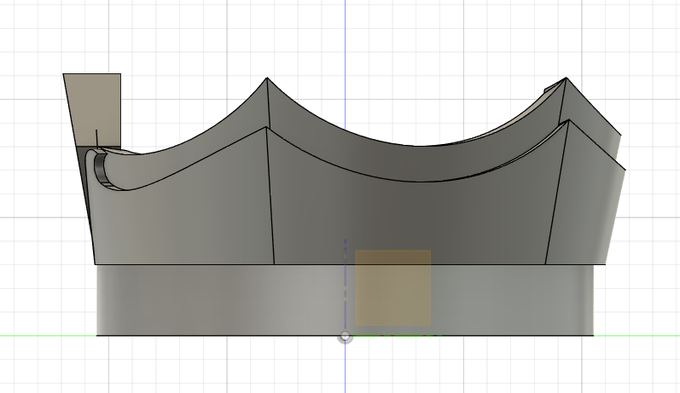Select the tan trapezoid sketch profile above model
The image size is (680, 393).
(95, 109)
